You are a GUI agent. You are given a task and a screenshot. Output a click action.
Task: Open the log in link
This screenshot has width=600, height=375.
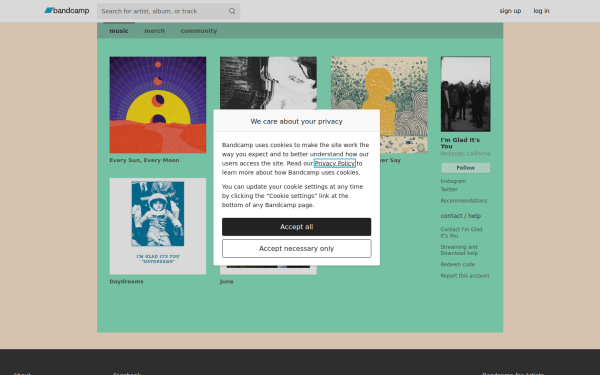pos(541,11)
